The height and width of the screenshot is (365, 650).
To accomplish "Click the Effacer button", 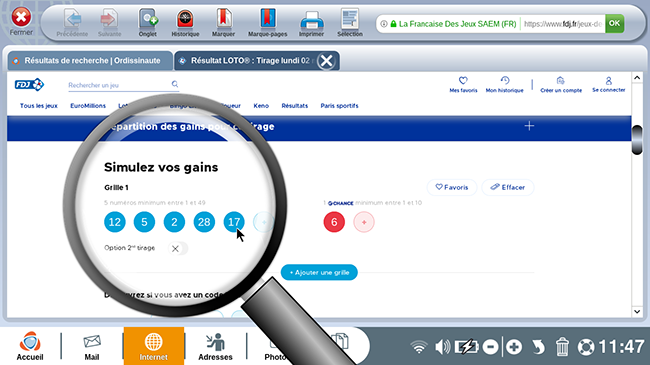I will click(508, 187).
